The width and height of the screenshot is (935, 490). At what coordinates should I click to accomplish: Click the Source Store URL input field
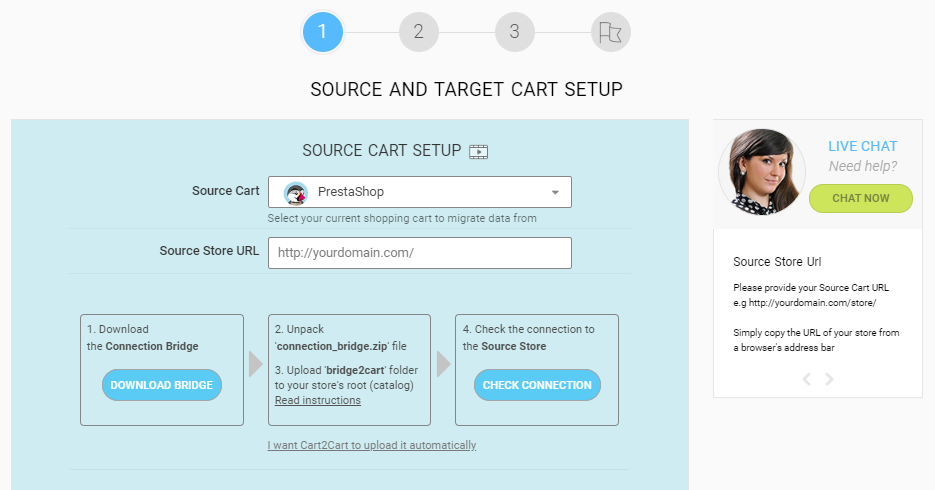coord(420,253)
